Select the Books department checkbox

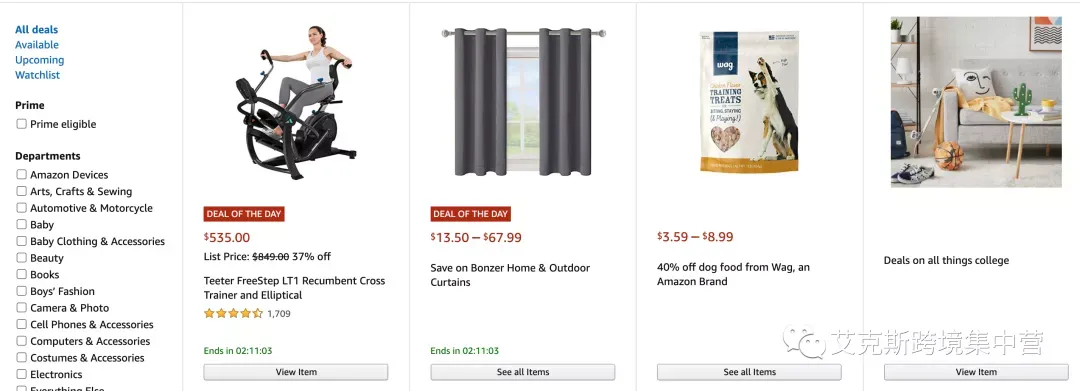point(21,274)
